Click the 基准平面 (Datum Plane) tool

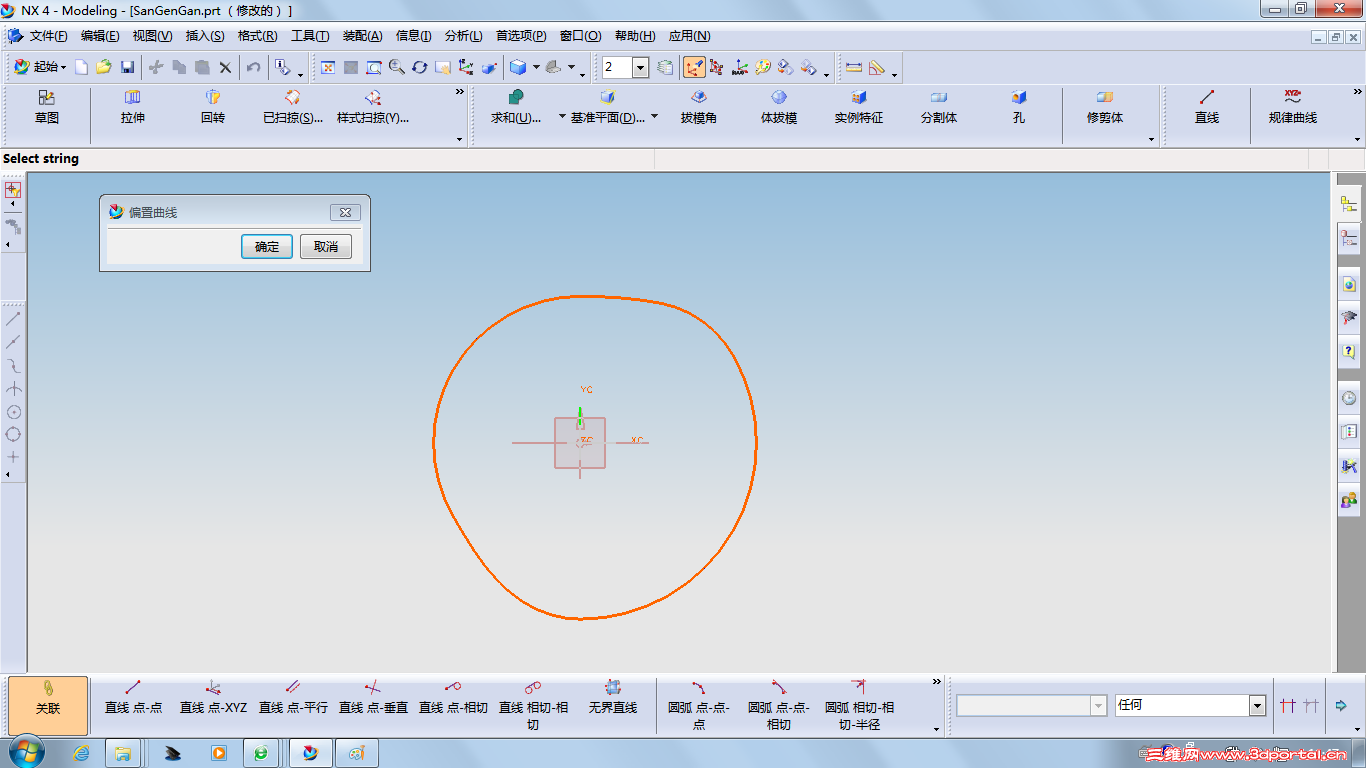click(x=608, y=107)
